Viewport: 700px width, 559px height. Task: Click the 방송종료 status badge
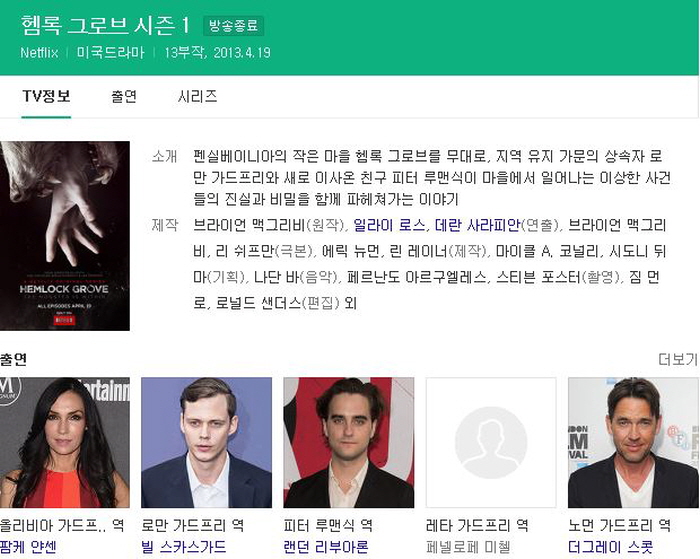point(233,25)
